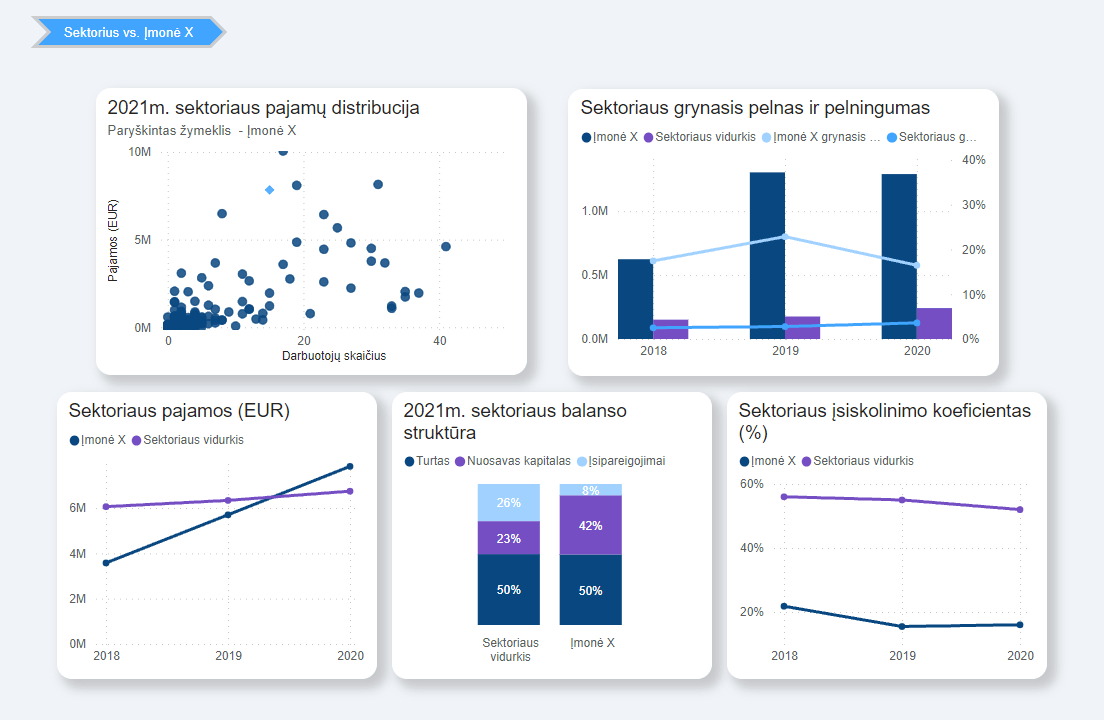Click the 2020 purple sector average profit bar
Viewport: 1104px width, 720px height.
[934, 323]
